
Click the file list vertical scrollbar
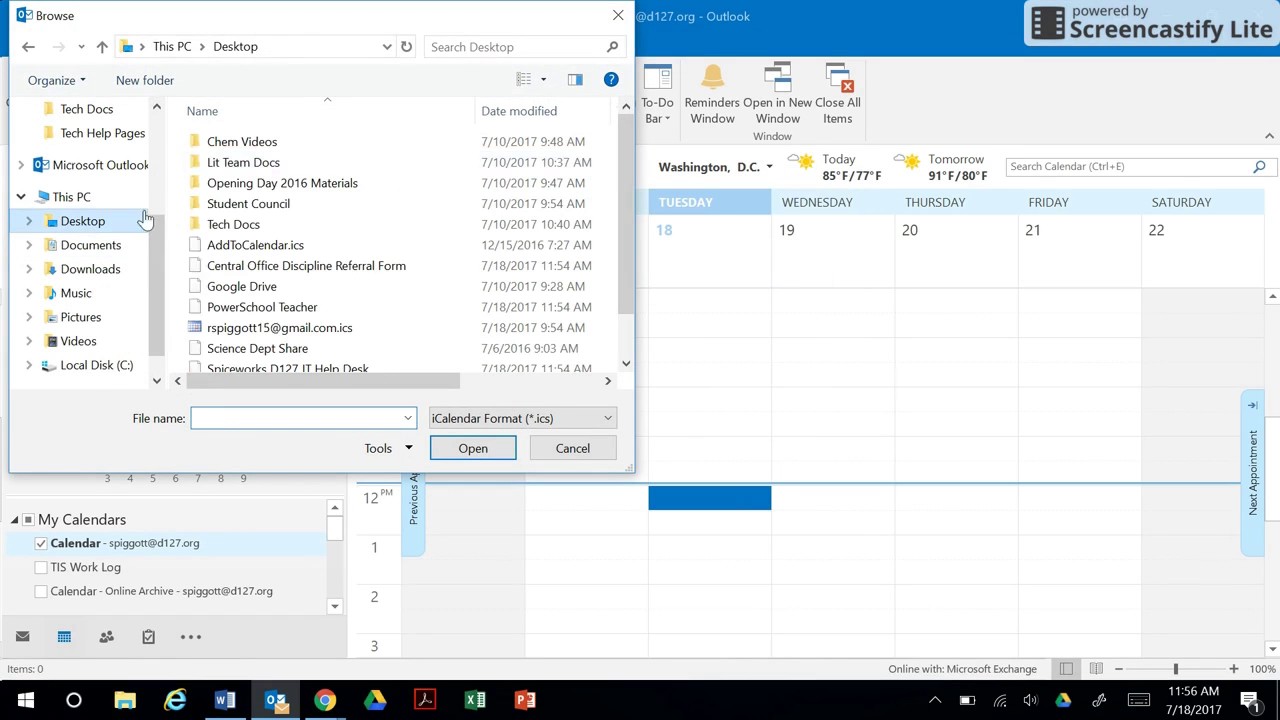(625, 215)
